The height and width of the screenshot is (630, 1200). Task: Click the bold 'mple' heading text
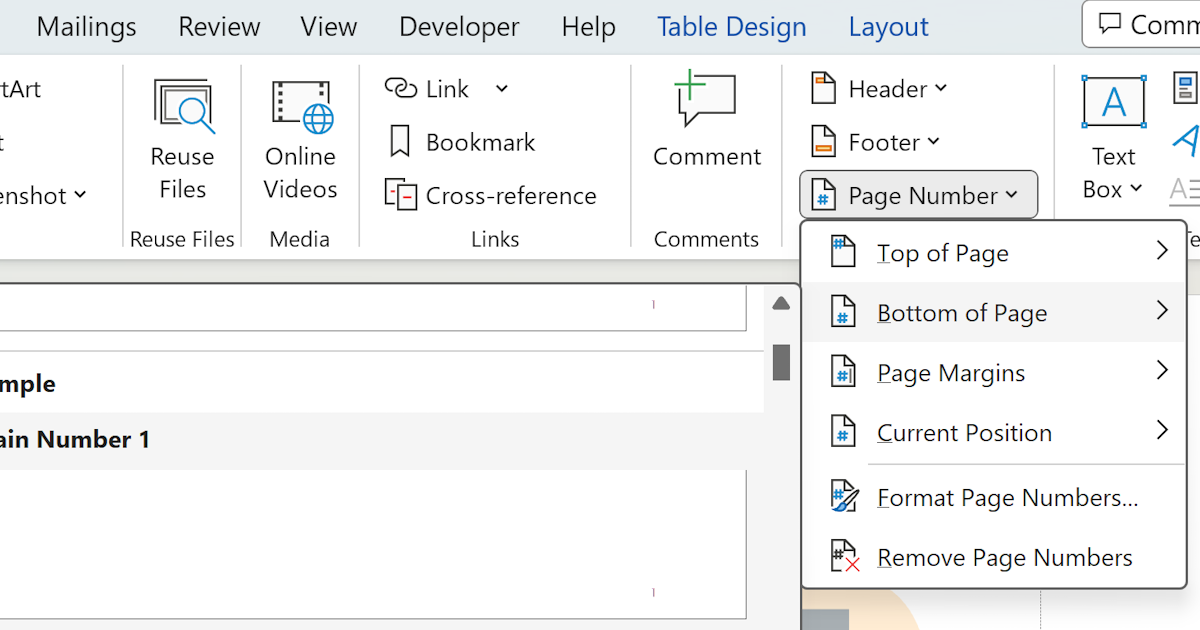coord(28,384)
